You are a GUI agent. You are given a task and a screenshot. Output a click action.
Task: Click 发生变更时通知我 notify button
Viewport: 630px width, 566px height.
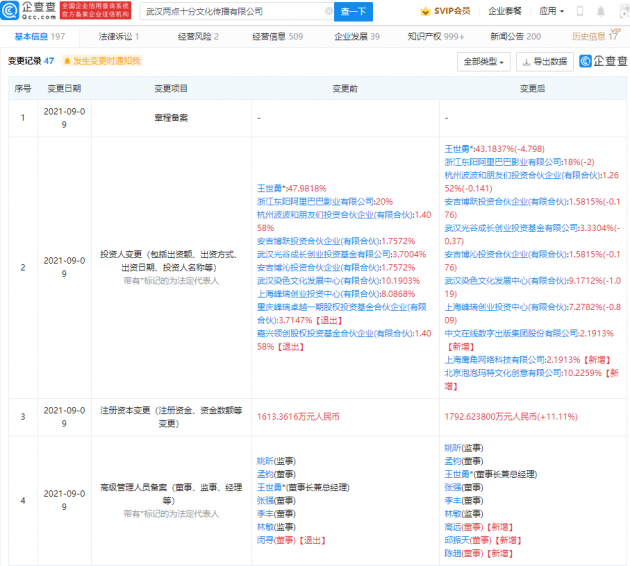coord(102,61)
